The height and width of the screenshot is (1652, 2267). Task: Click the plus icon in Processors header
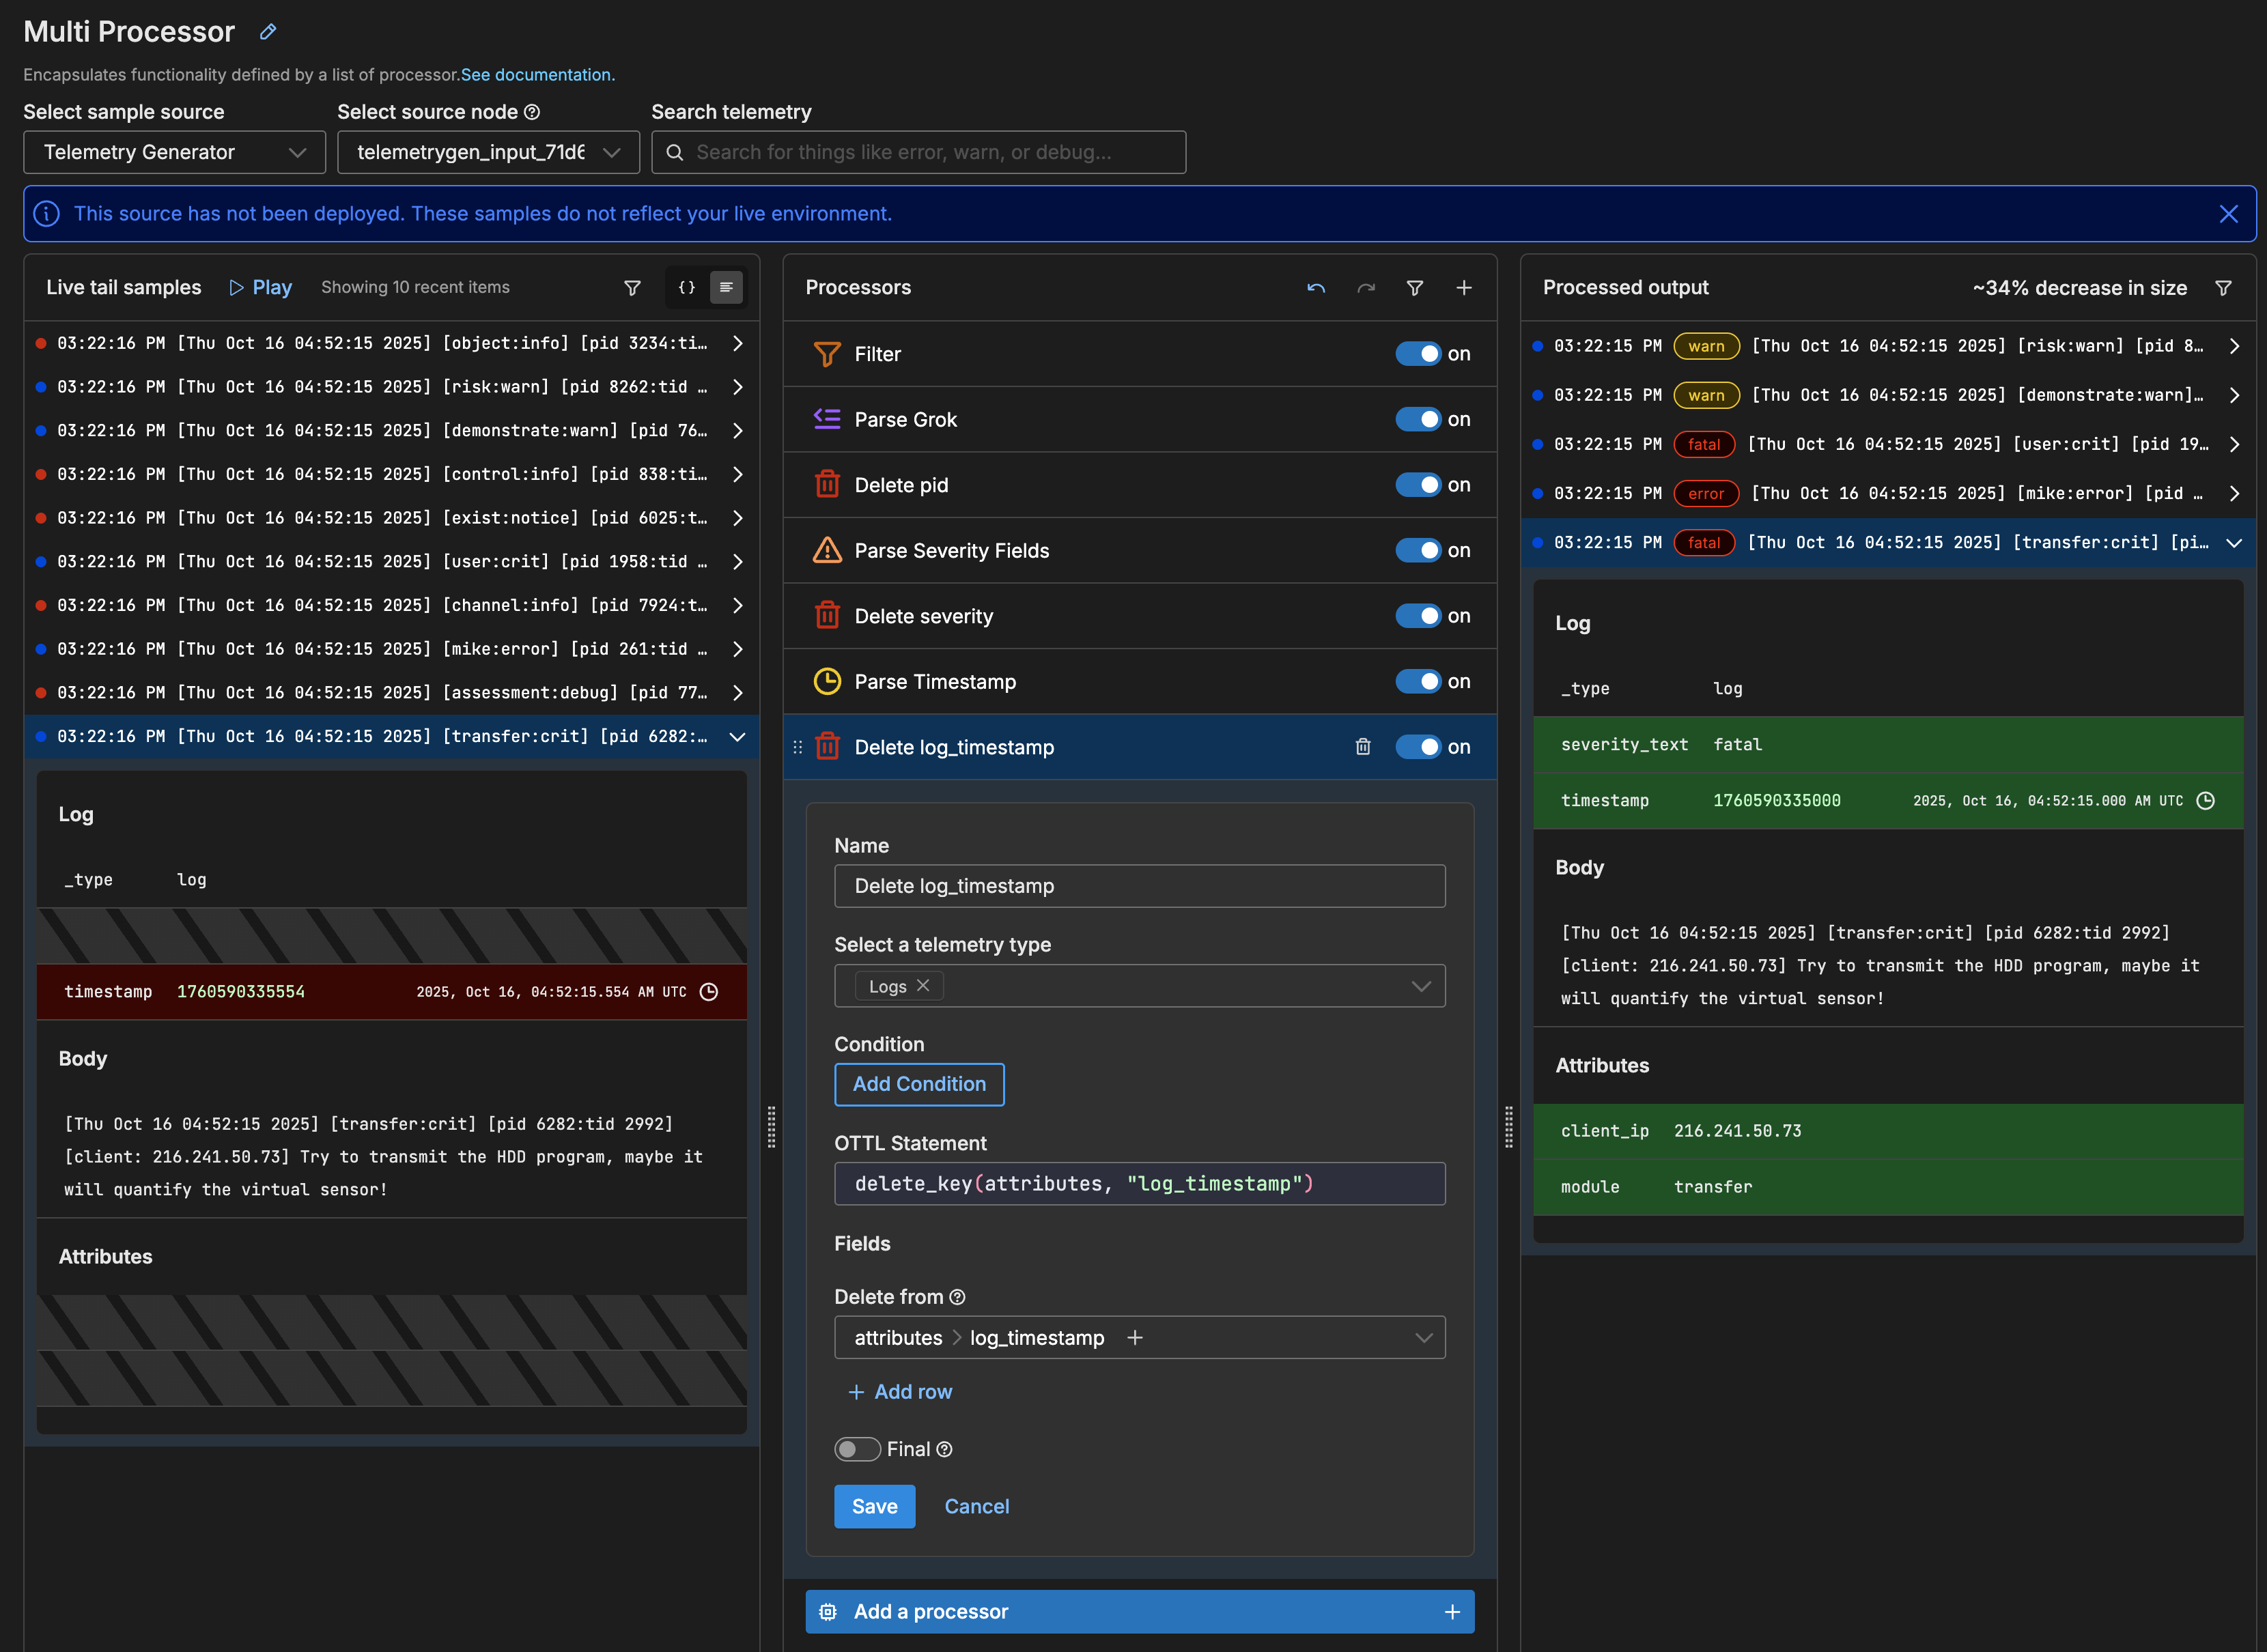(x=1463, y=288)
